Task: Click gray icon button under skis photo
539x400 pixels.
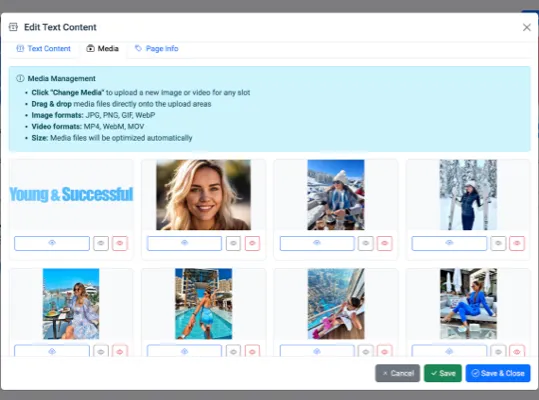Action: click(x=498, y=243)
